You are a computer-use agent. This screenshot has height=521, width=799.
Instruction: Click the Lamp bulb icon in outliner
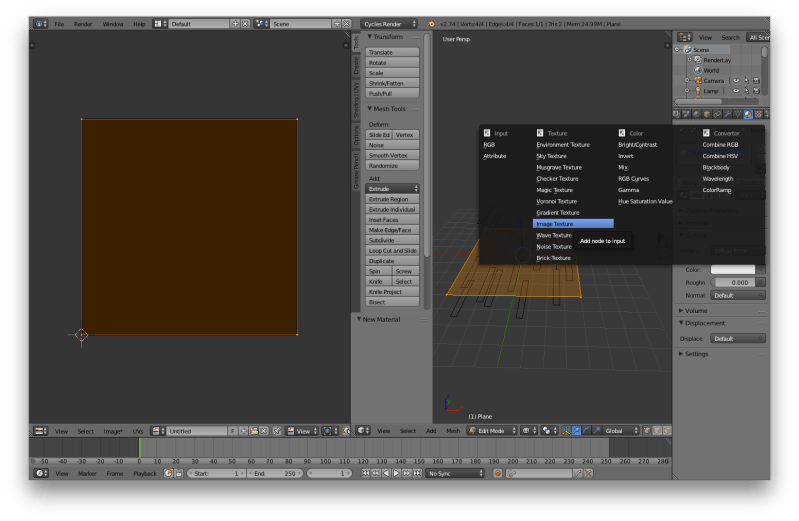[x=698, y=91]
